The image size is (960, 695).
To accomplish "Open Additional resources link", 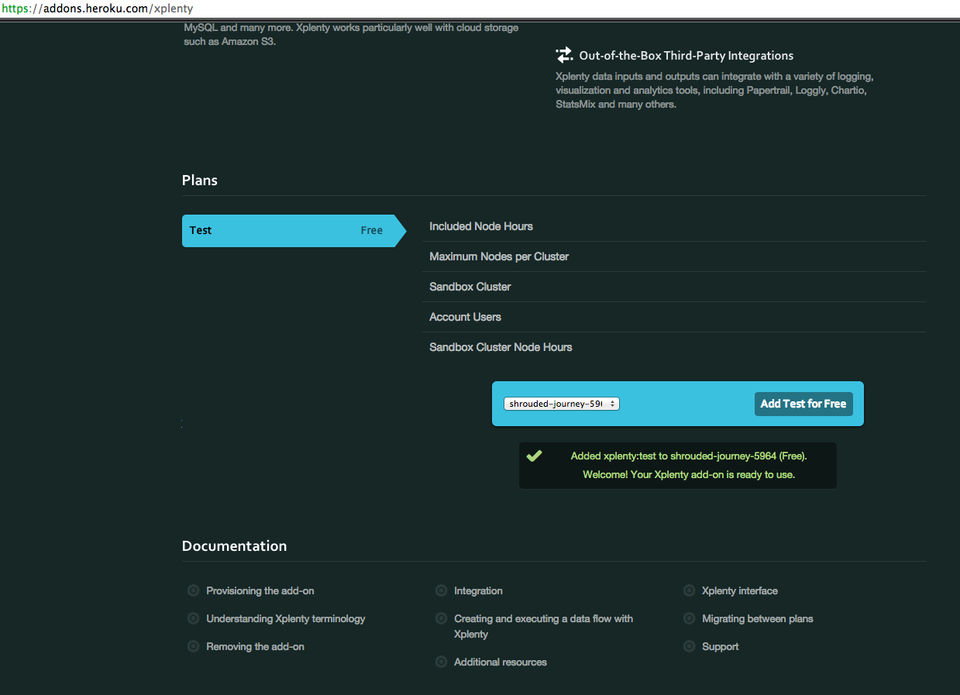I will pyautogui.click(x=500, y=662).
